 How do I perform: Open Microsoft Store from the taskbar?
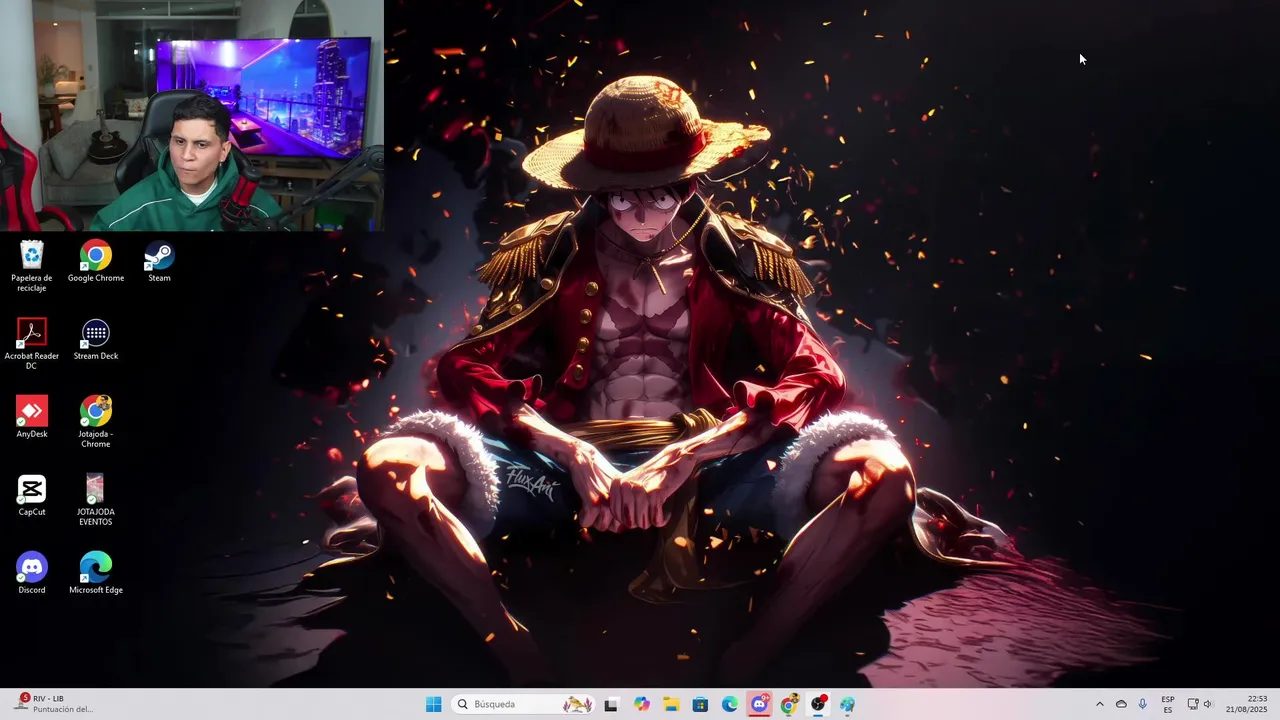(700, 704)
